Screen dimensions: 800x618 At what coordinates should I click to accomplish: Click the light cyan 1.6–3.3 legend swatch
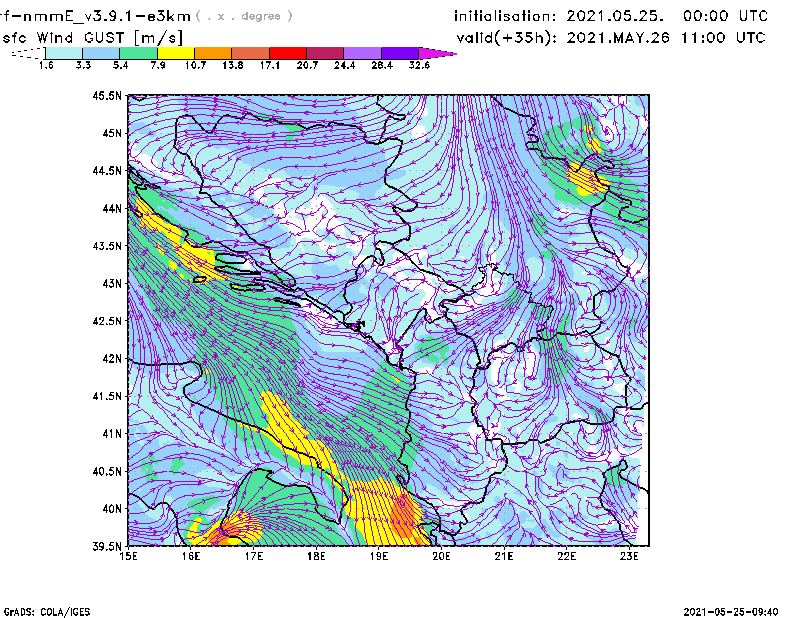coord(64,53)
